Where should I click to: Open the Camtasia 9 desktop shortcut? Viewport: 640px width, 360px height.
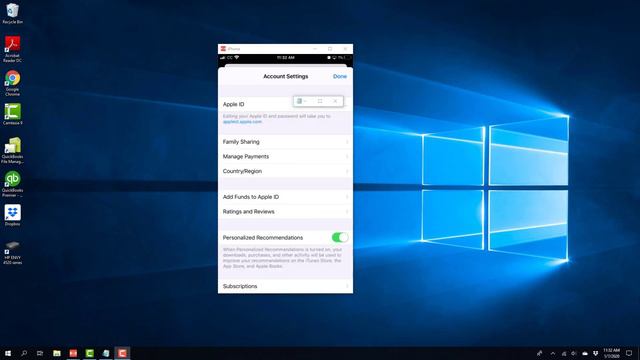12,114
